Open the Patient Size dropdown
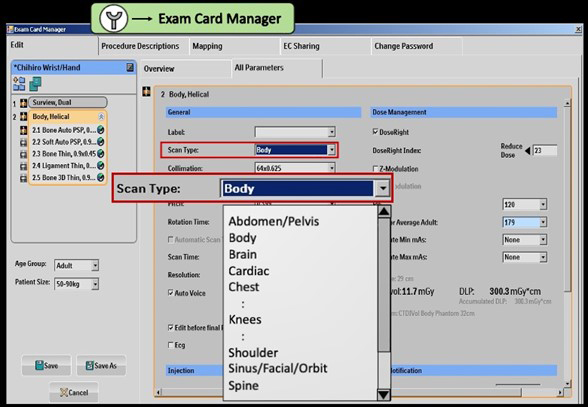Screen dimensions: 588x407 [95, 284]
